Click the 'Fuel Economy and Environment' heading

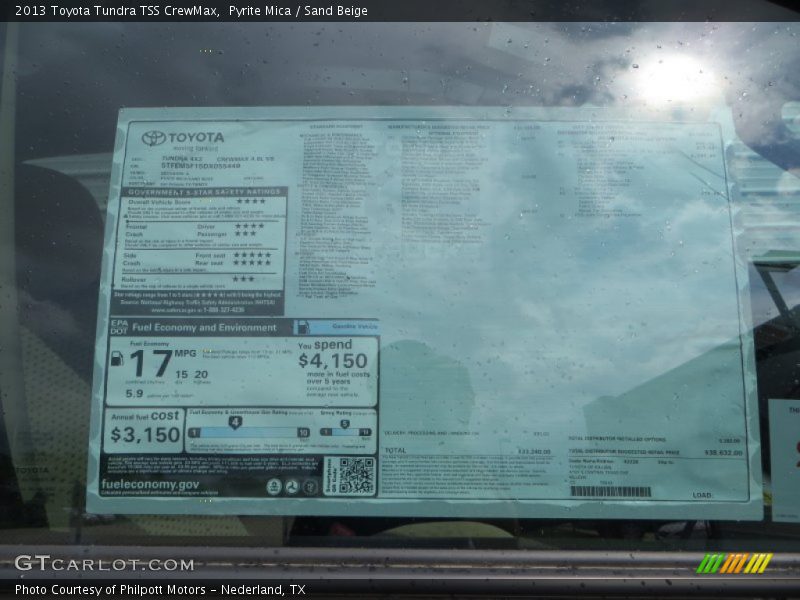point(204,328)
